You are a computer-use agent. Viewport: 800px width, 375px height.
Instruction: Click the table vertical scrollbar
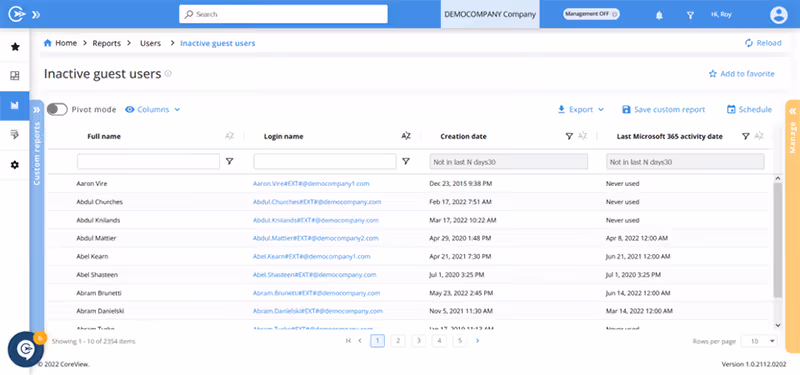(778, 240)
